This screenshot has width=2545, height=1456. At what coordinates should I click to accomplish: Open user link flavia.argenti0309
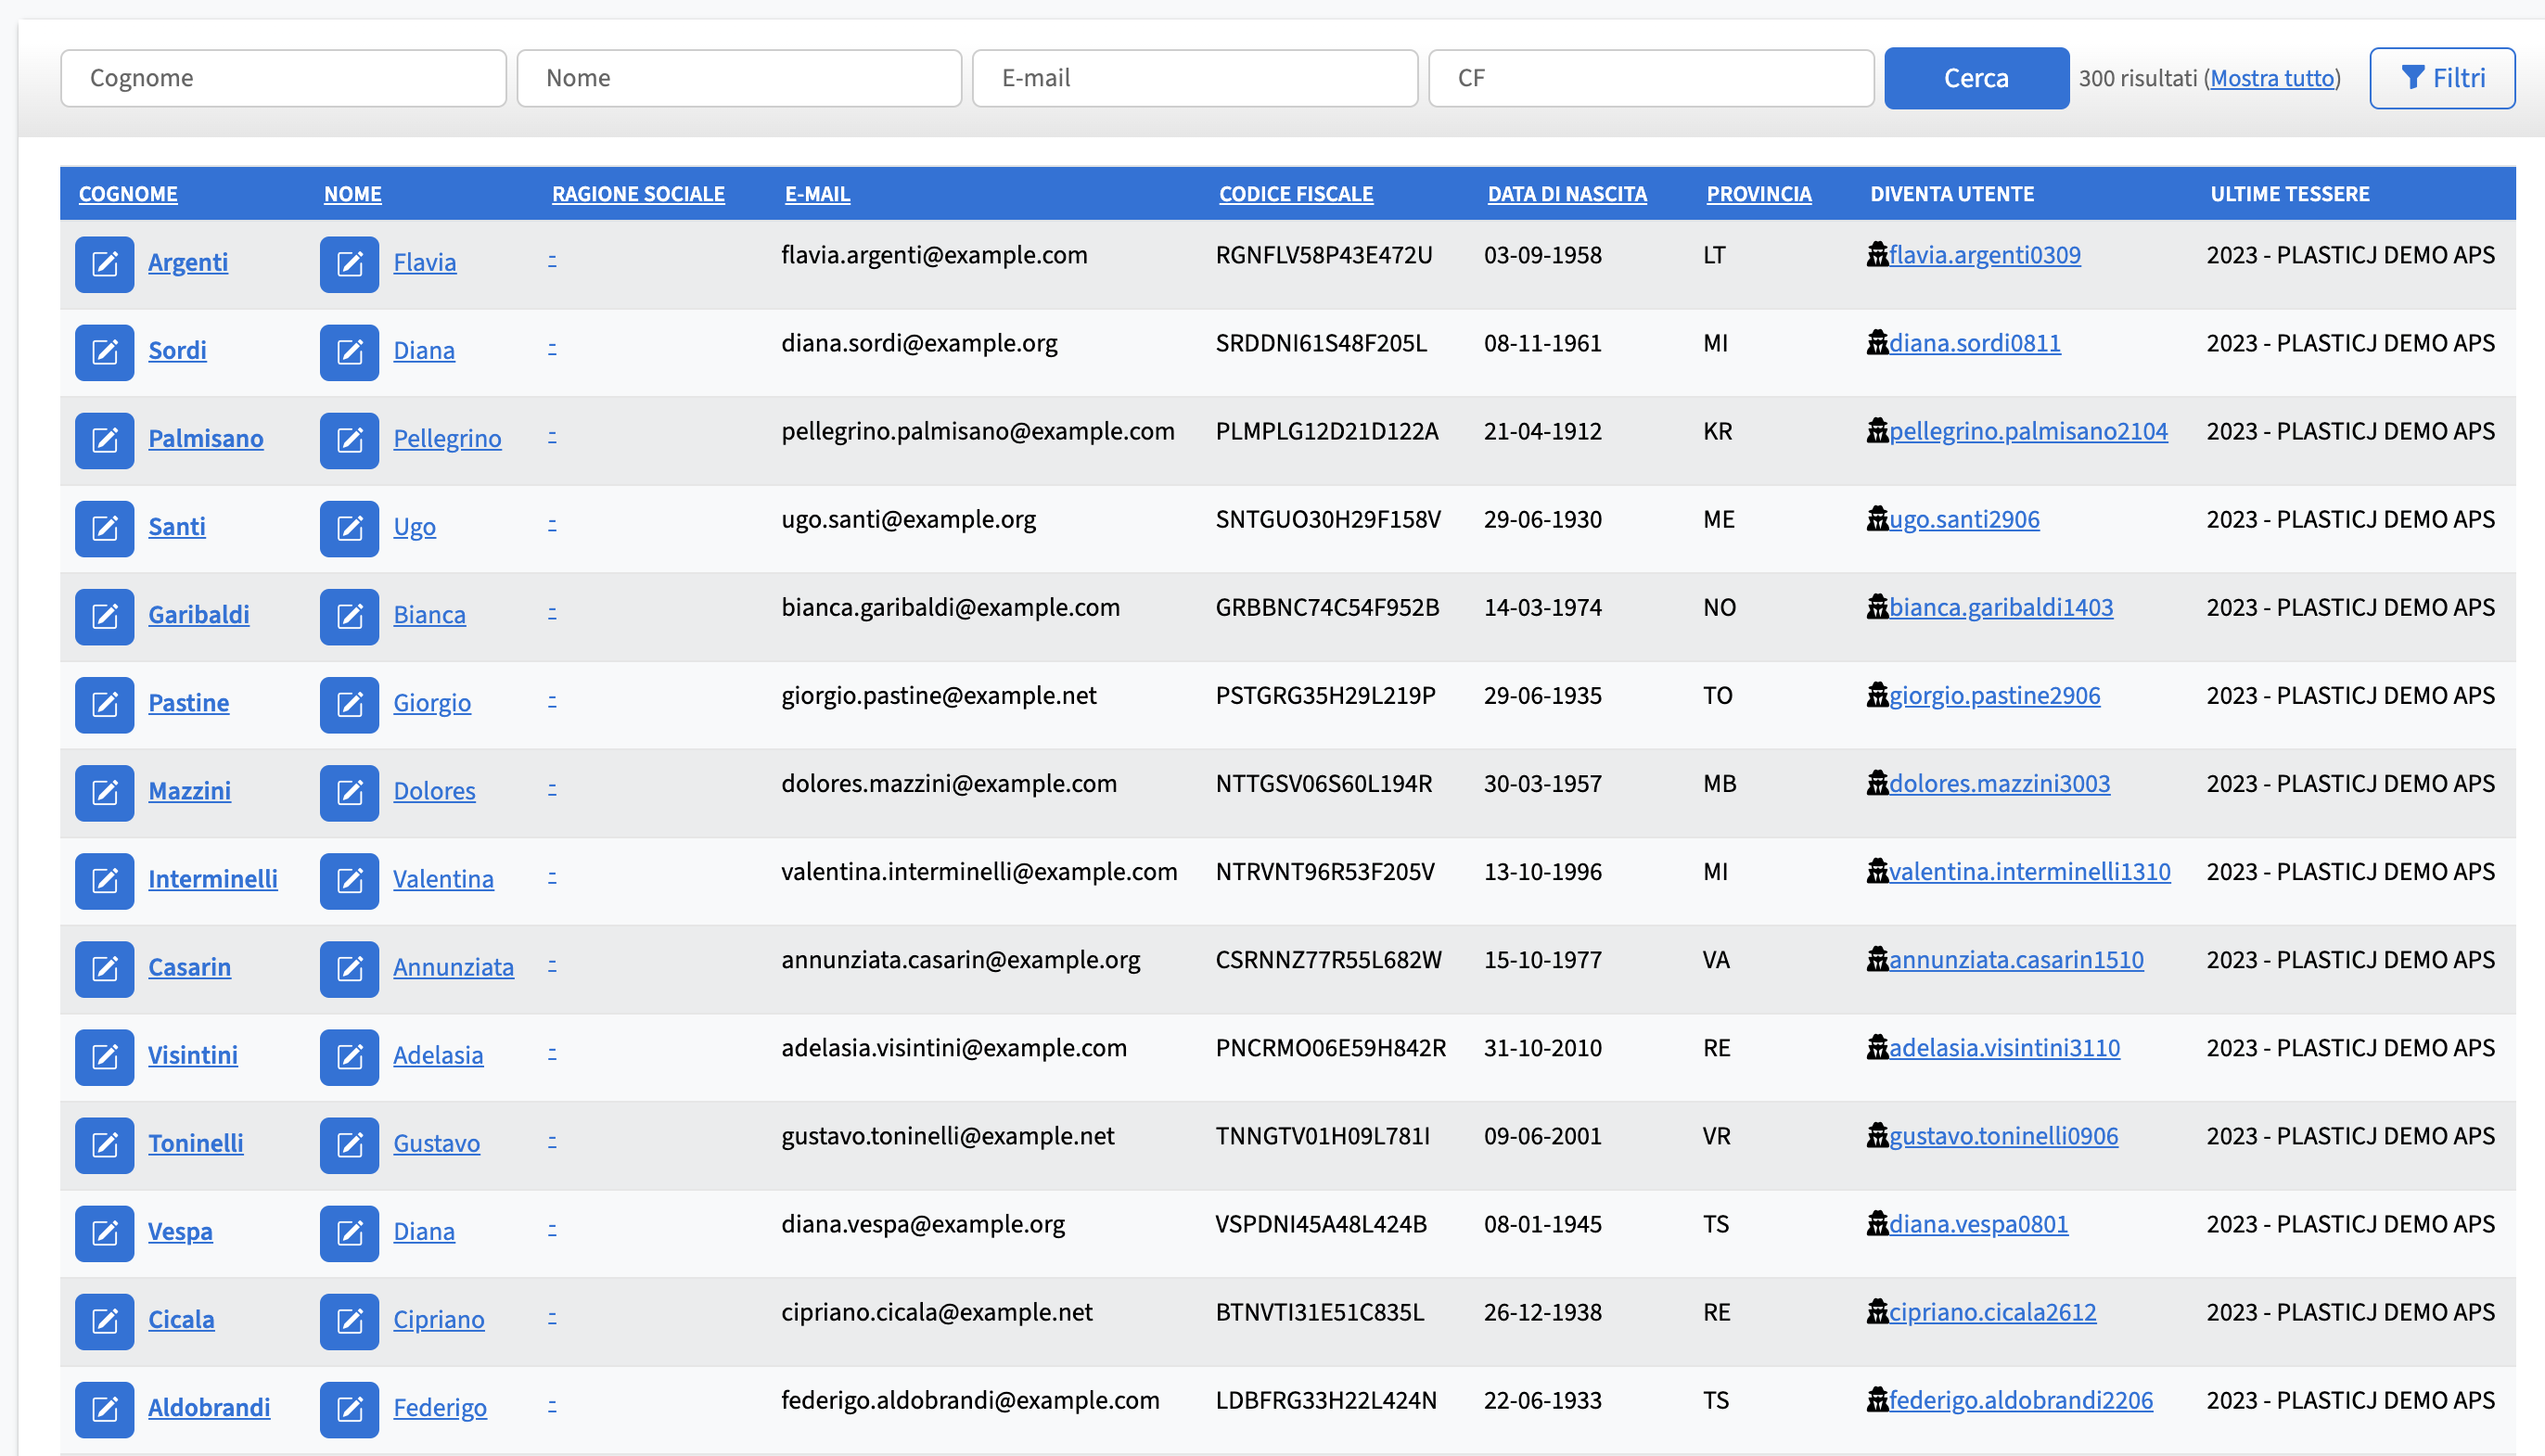1985,255
